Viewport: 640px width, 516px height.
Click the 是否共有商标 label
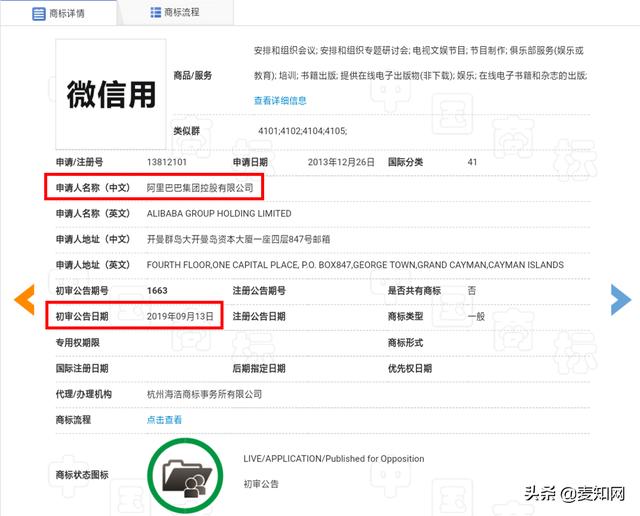[414, 291]
